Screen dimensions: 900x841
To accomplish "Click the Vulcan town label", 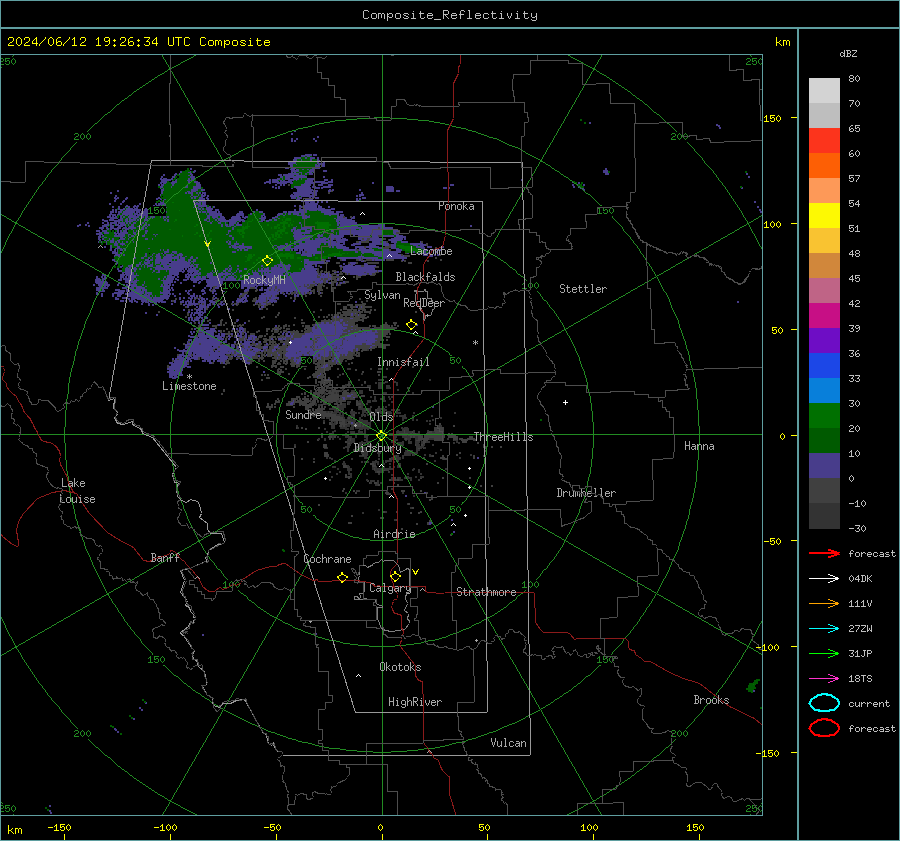I will tap(508, 743).
